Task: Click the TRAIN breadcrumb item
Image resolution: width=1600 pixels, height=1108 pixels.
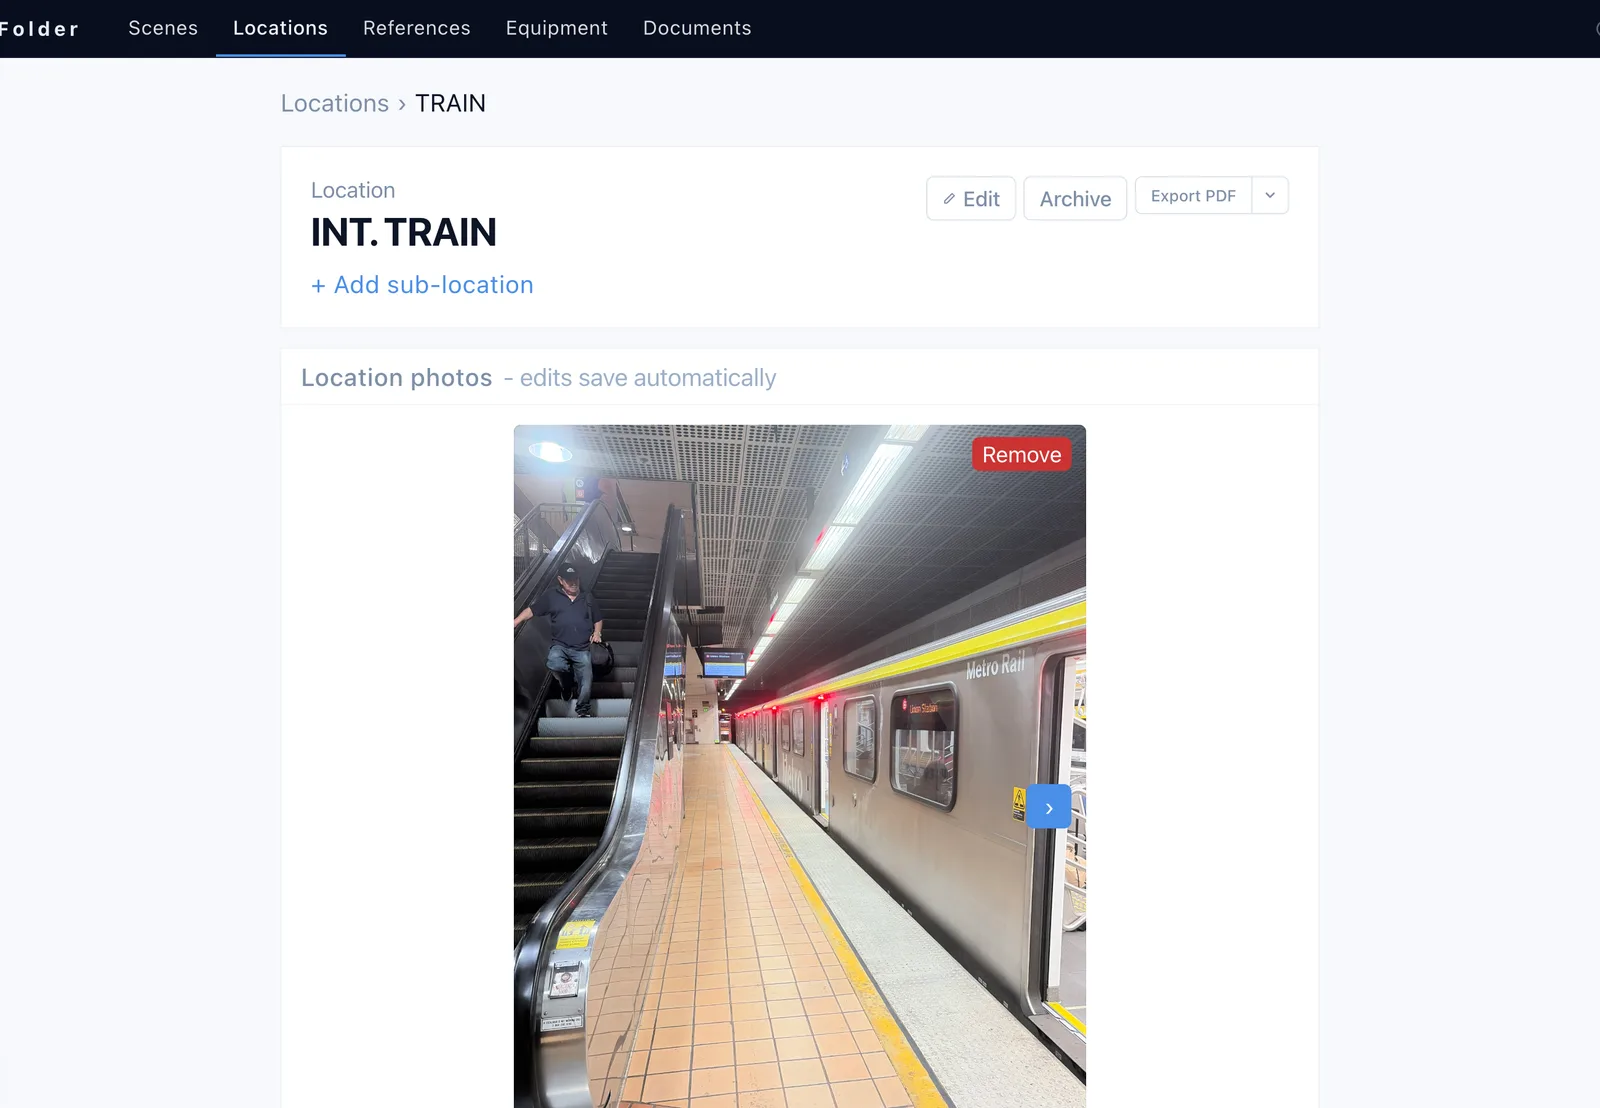Action: click(450, 103)
